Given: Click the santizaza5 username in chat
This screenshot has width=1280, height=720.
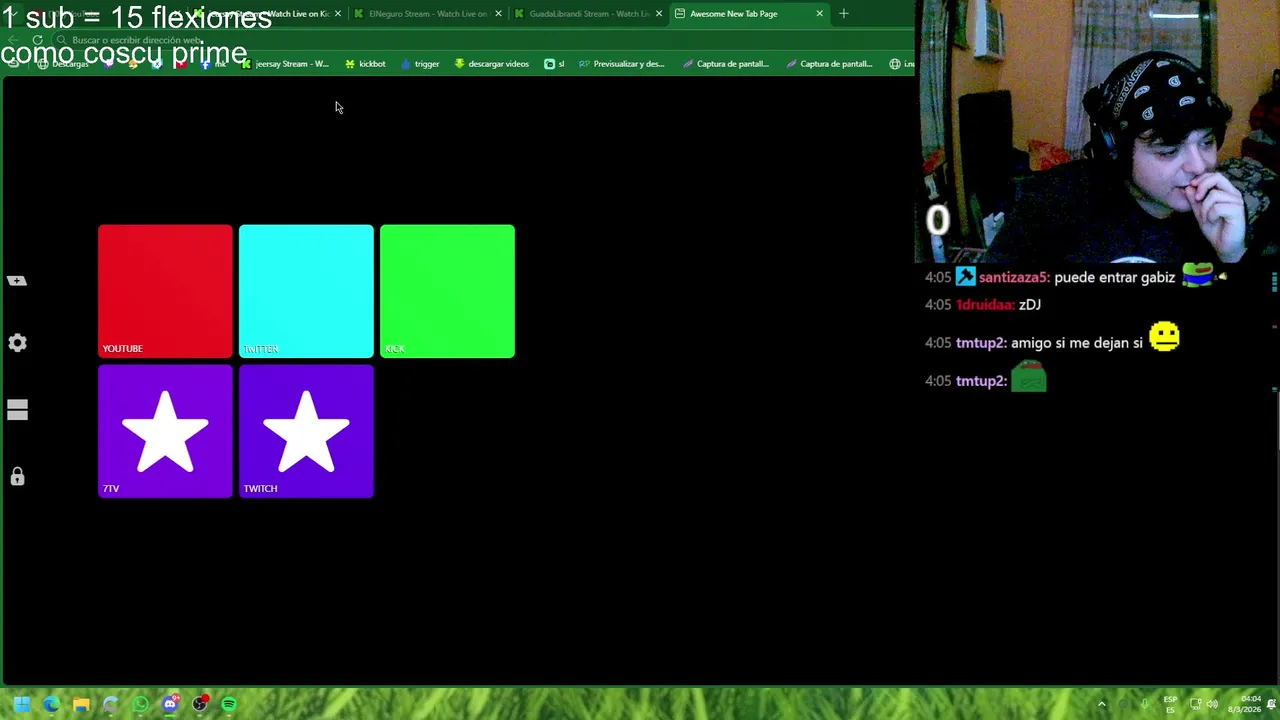Looking at the screenshot, I should click(1012, 278).
